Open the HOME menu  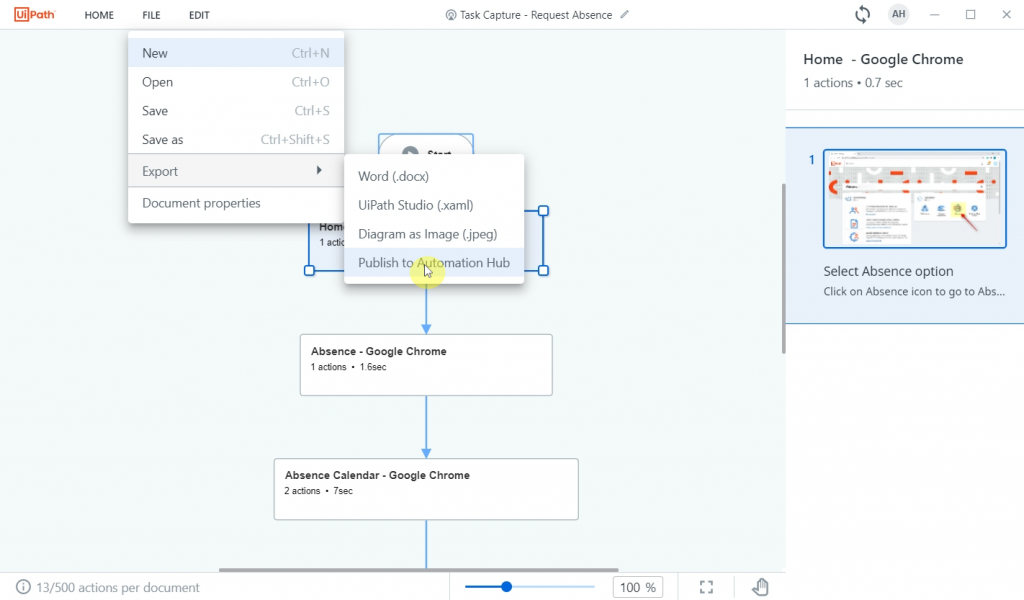(99, 15)
